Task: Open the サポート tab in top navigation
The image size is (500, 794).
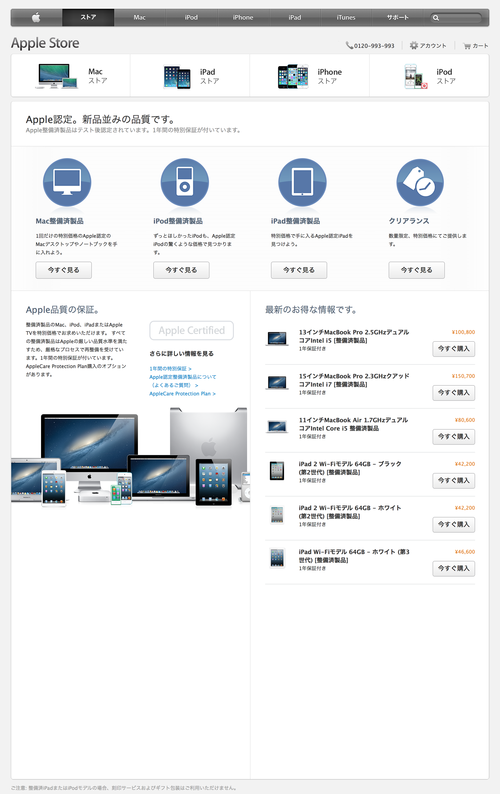Action: pyautogui.click(x=398, y=18)
